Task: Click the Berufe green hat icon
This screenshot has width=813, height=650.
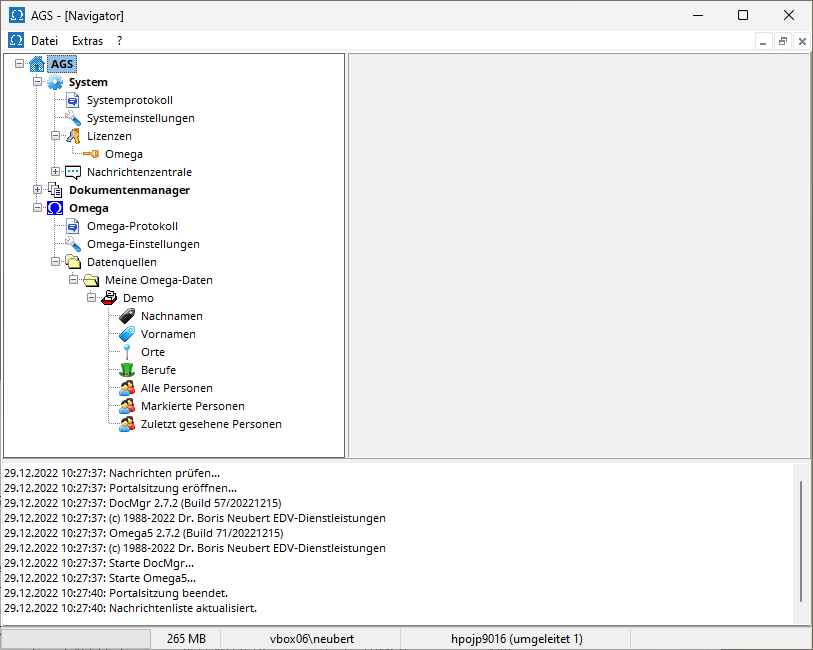Action: (127, 370)
